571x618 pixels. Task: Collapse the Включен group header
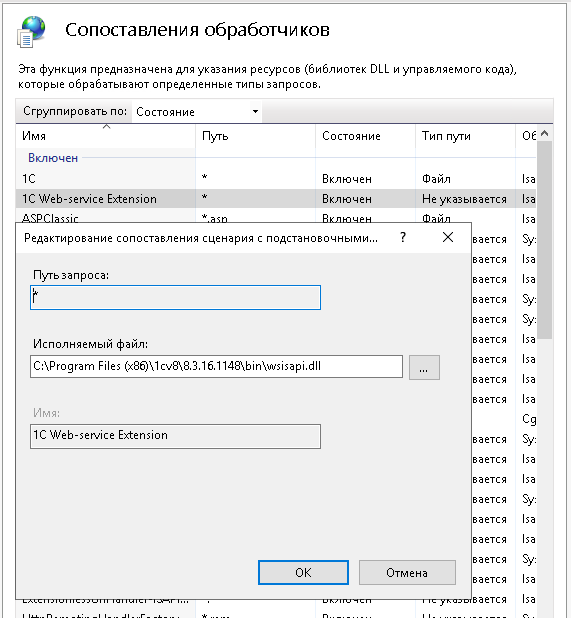pos(53,158)
